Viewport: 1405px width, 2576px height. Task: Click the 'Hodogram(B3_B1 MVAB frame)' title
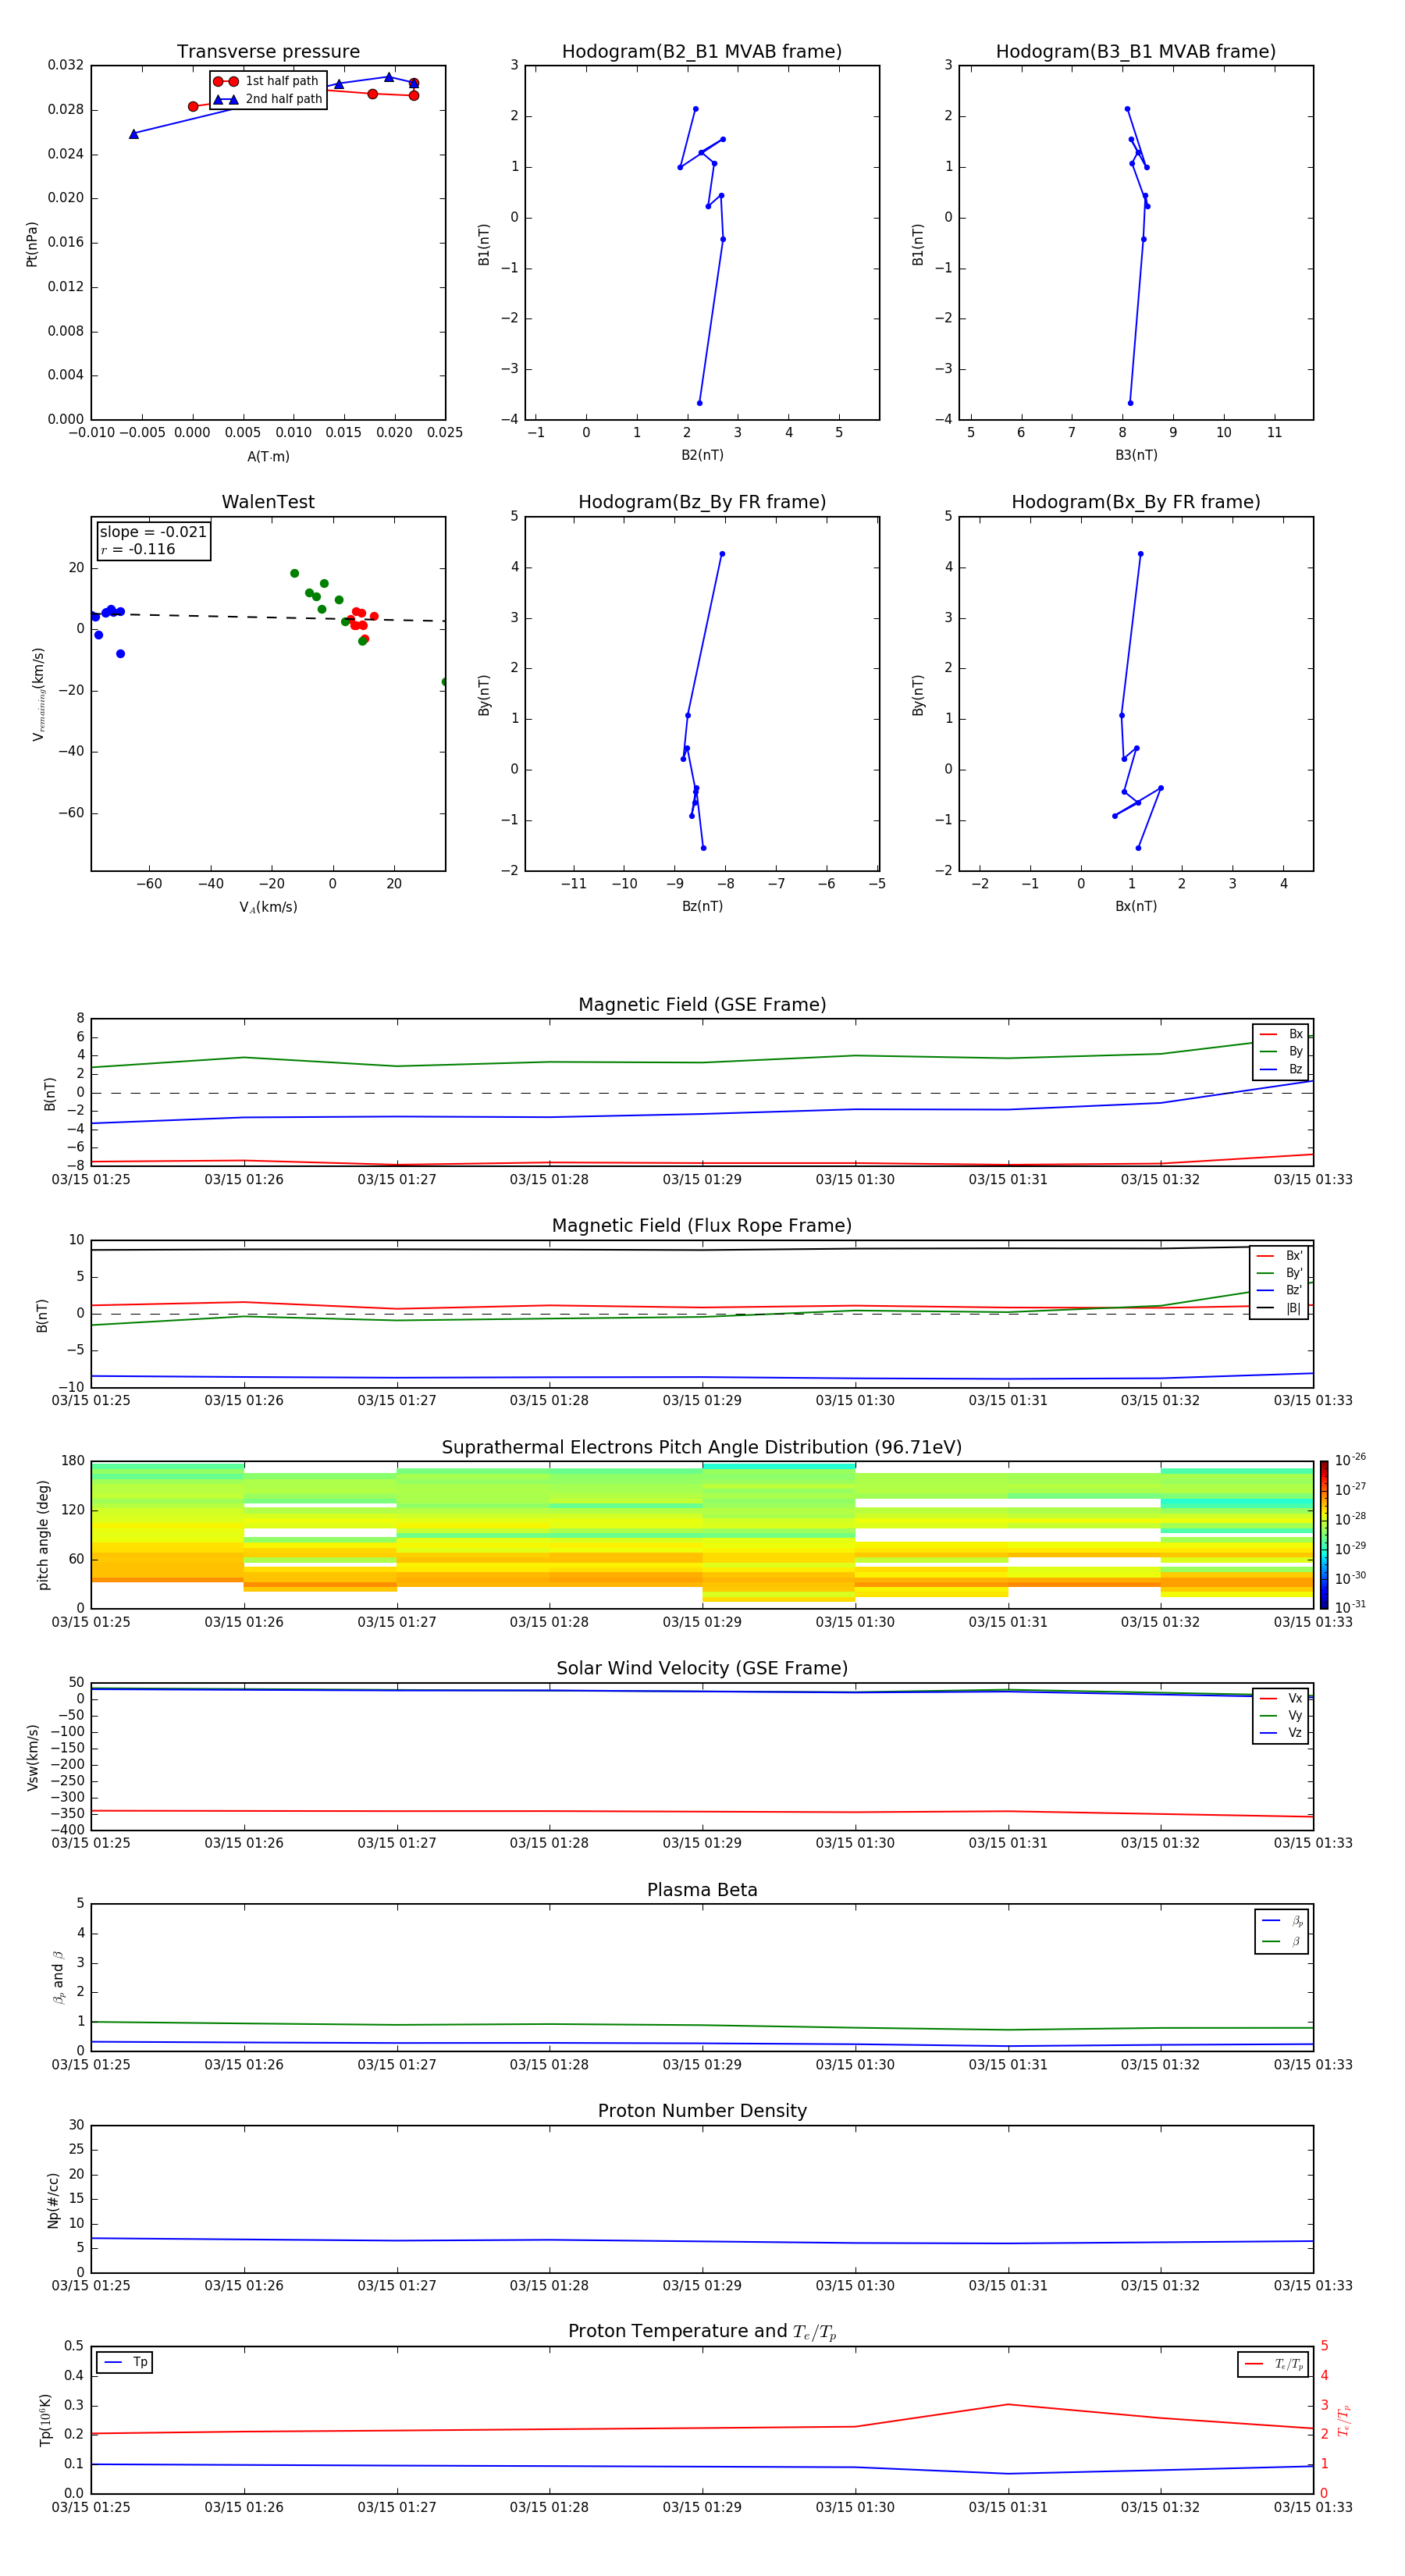coord(1136,52)
